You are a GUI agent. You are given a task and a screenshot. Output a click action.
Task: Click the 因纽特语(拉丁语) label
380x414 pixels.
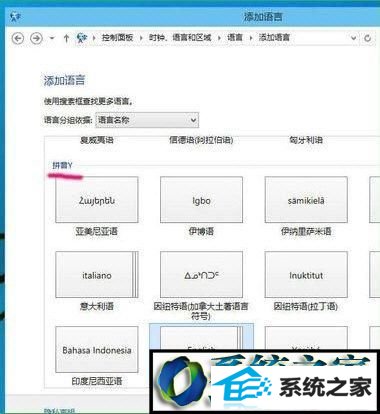306,306
